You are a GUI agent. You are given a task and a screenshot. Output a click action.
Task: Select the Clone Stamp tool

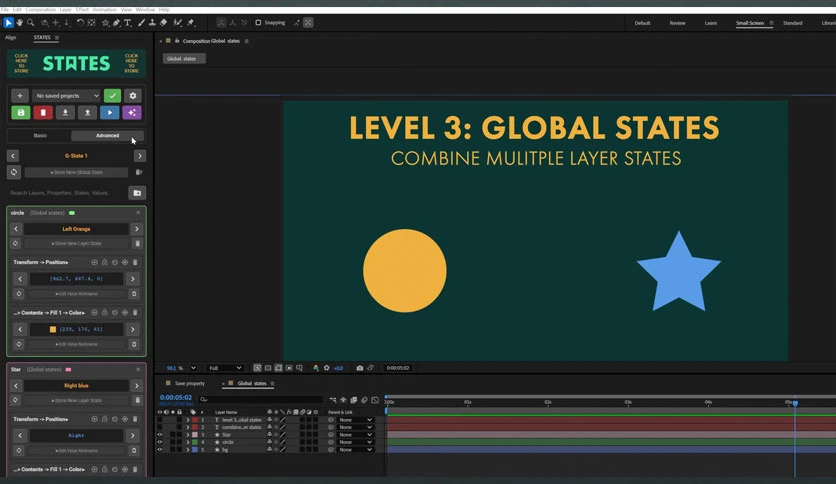(x=152, y=22)
